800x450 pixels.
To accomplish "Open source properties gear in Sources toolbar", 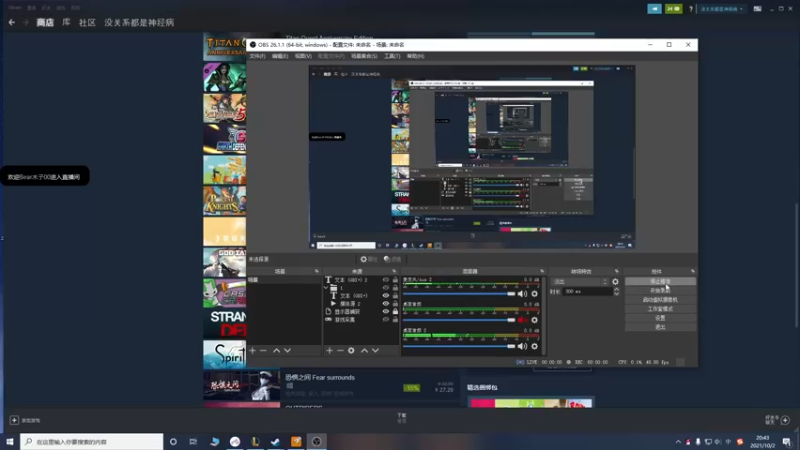I will tap(351, 351).
